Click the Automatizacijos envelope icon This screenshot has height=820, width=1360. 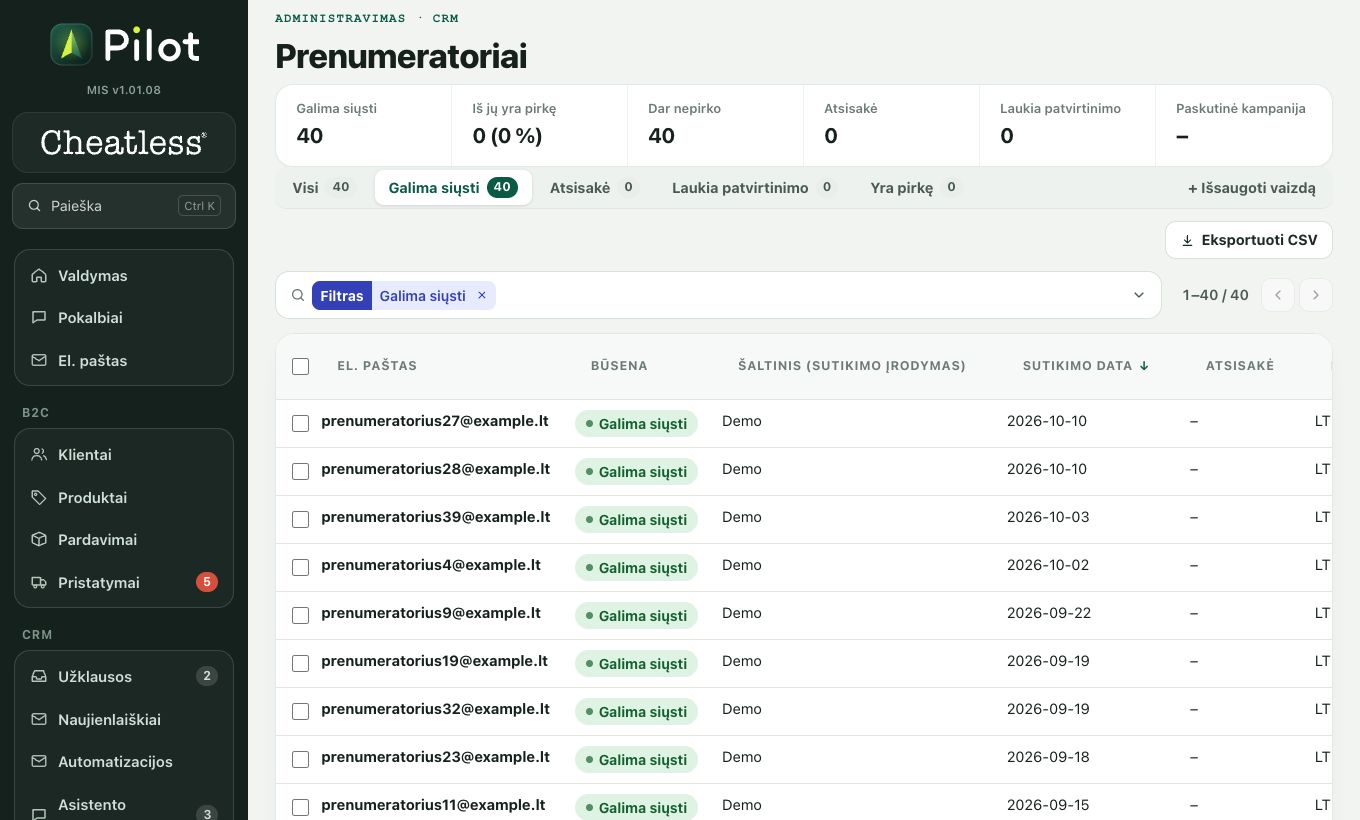tap(39, 762)
